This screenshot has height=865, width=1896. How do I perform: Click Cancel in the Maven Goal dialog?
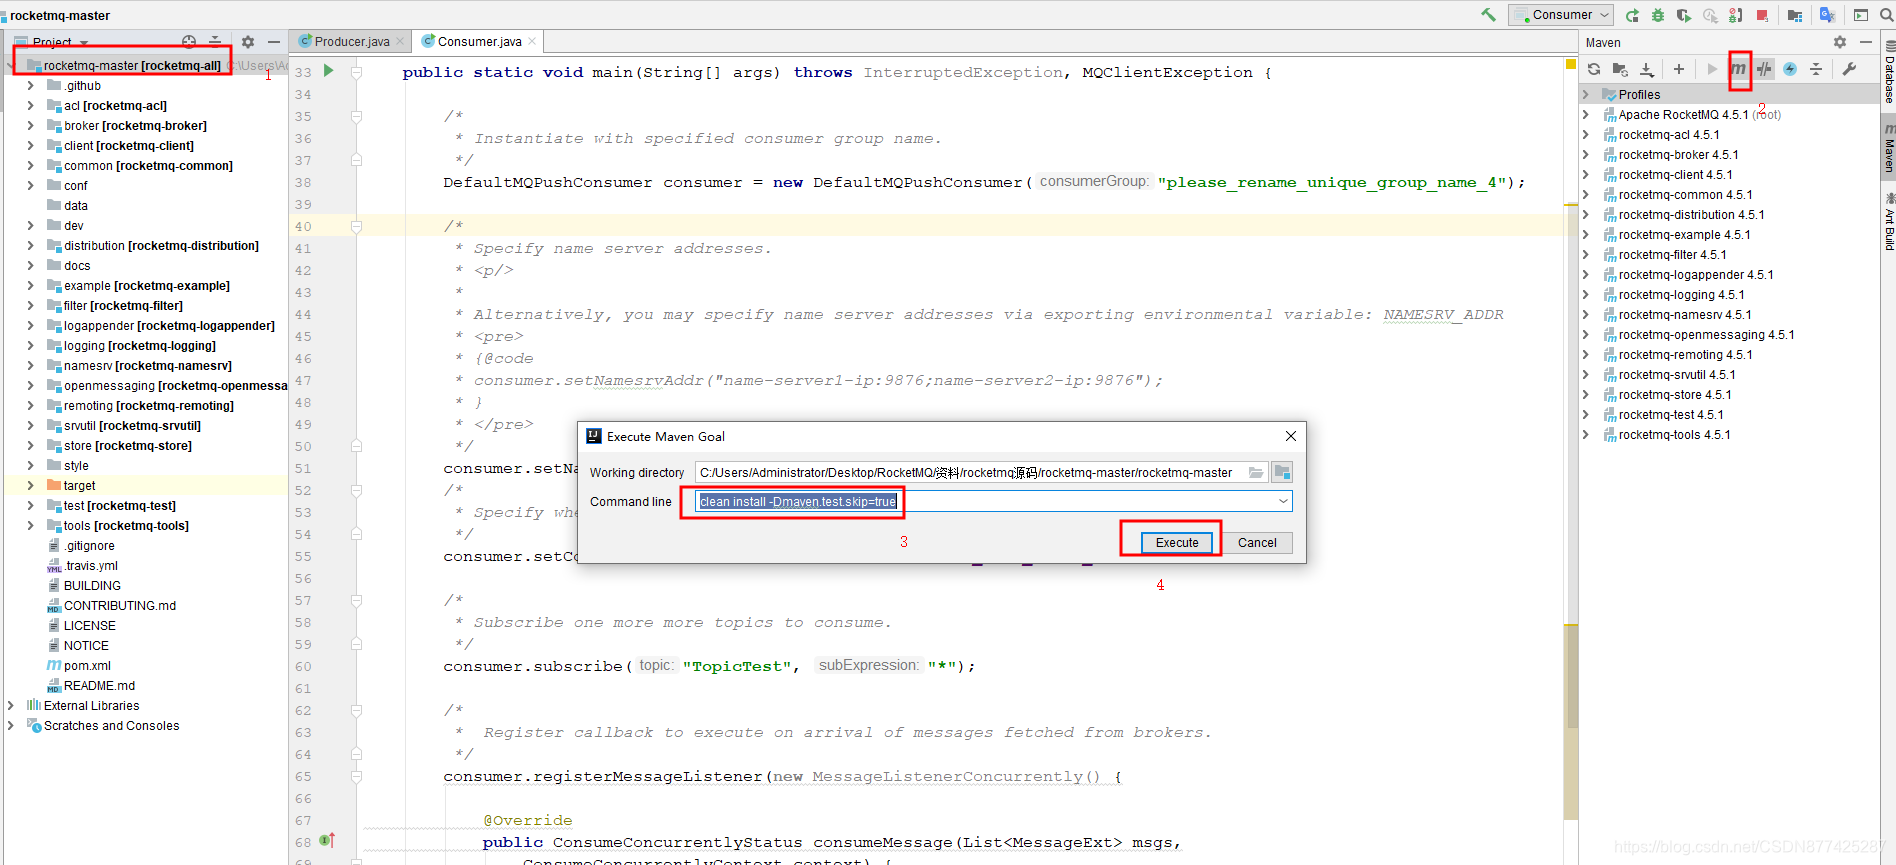[x=1257, y=542]
